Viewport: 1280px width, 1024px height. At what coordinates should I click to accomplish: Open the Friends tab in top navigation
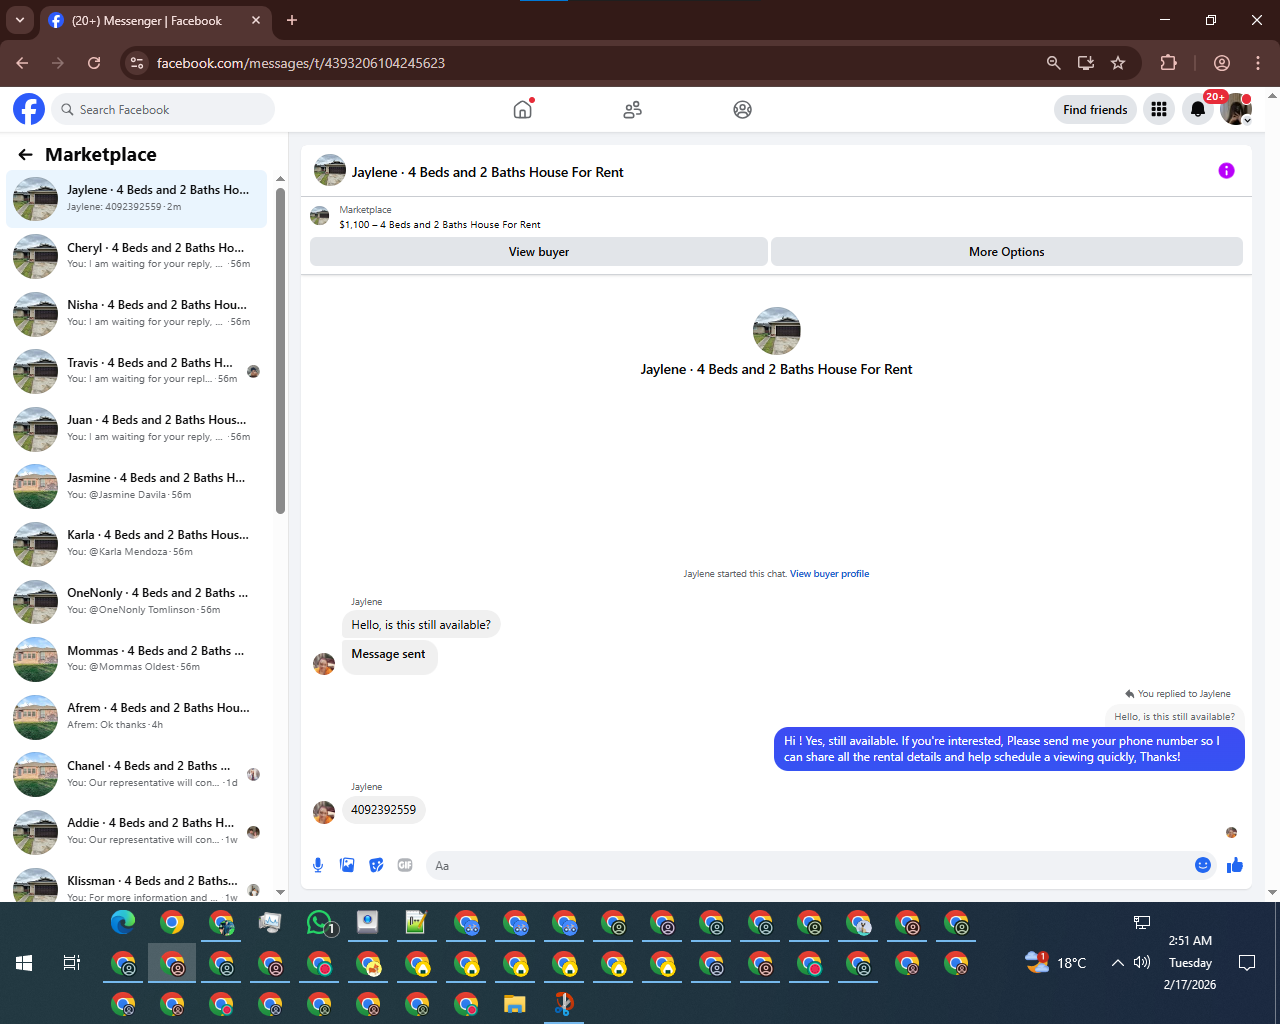point(632,110)
